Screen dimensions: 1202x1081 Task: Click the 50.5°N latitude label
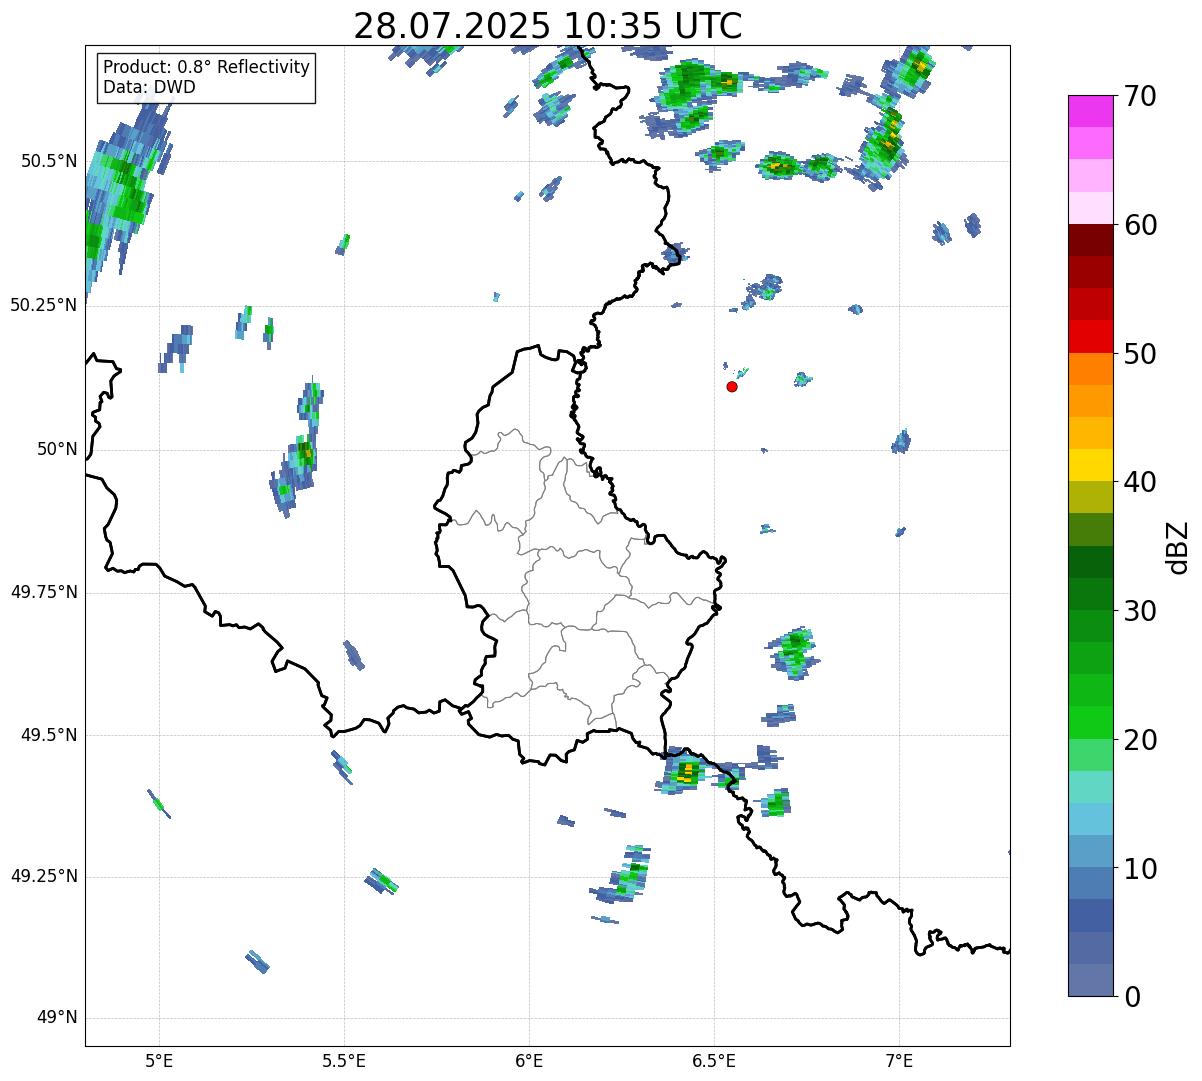(x=49, y=161)
